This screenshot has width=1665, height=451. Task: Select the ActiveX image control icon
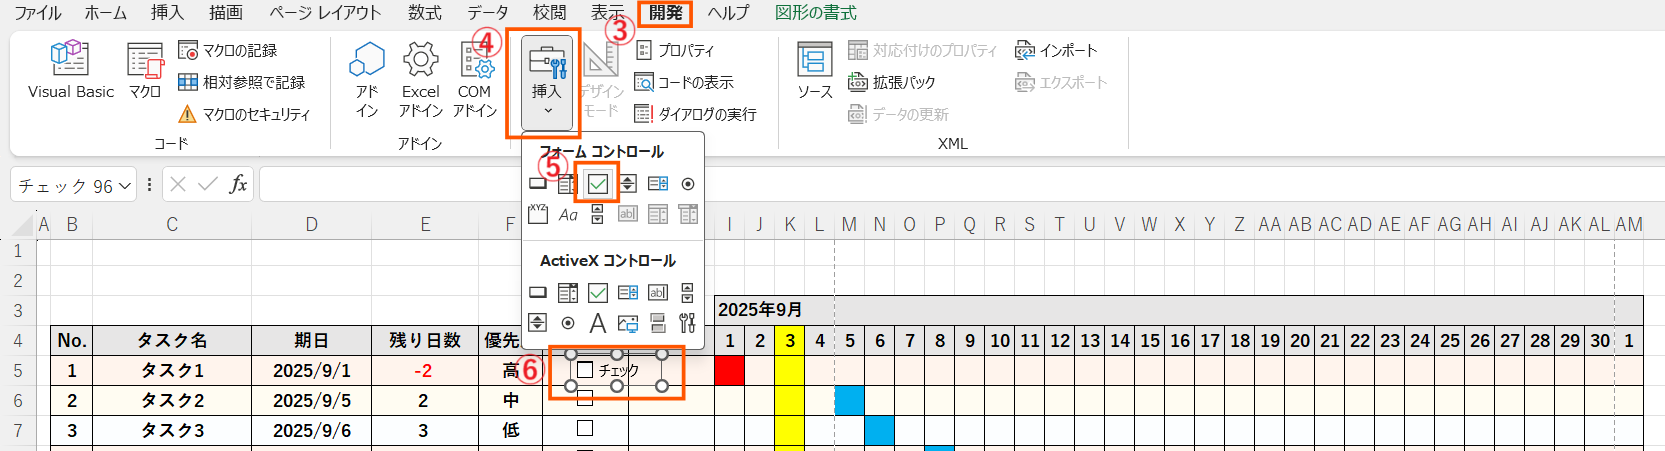point(628,323)
